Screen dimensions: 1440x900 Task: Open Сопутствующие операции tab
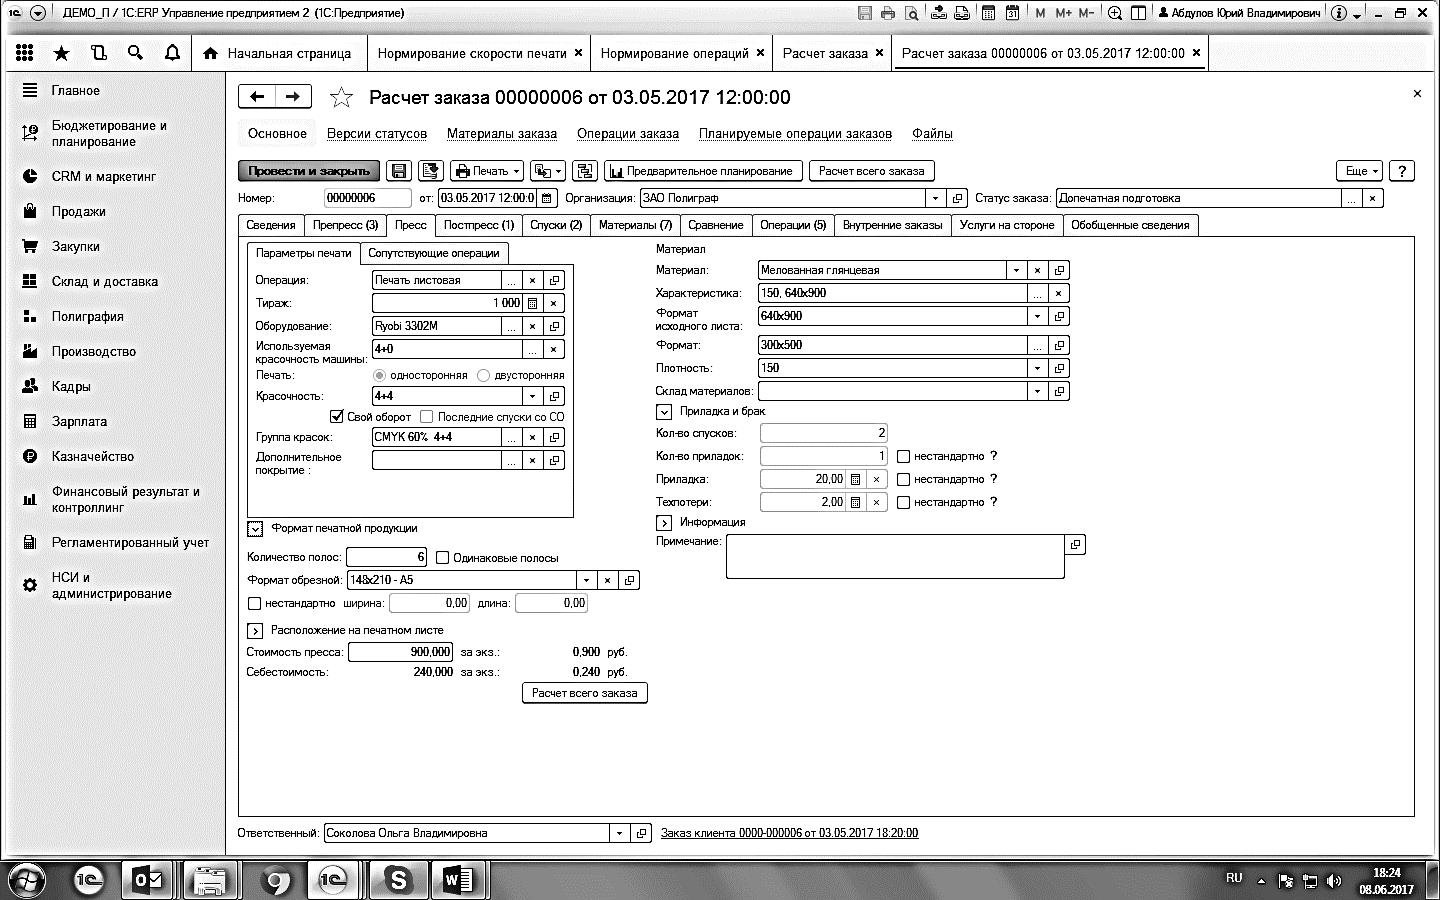click(x=434, y=253)
